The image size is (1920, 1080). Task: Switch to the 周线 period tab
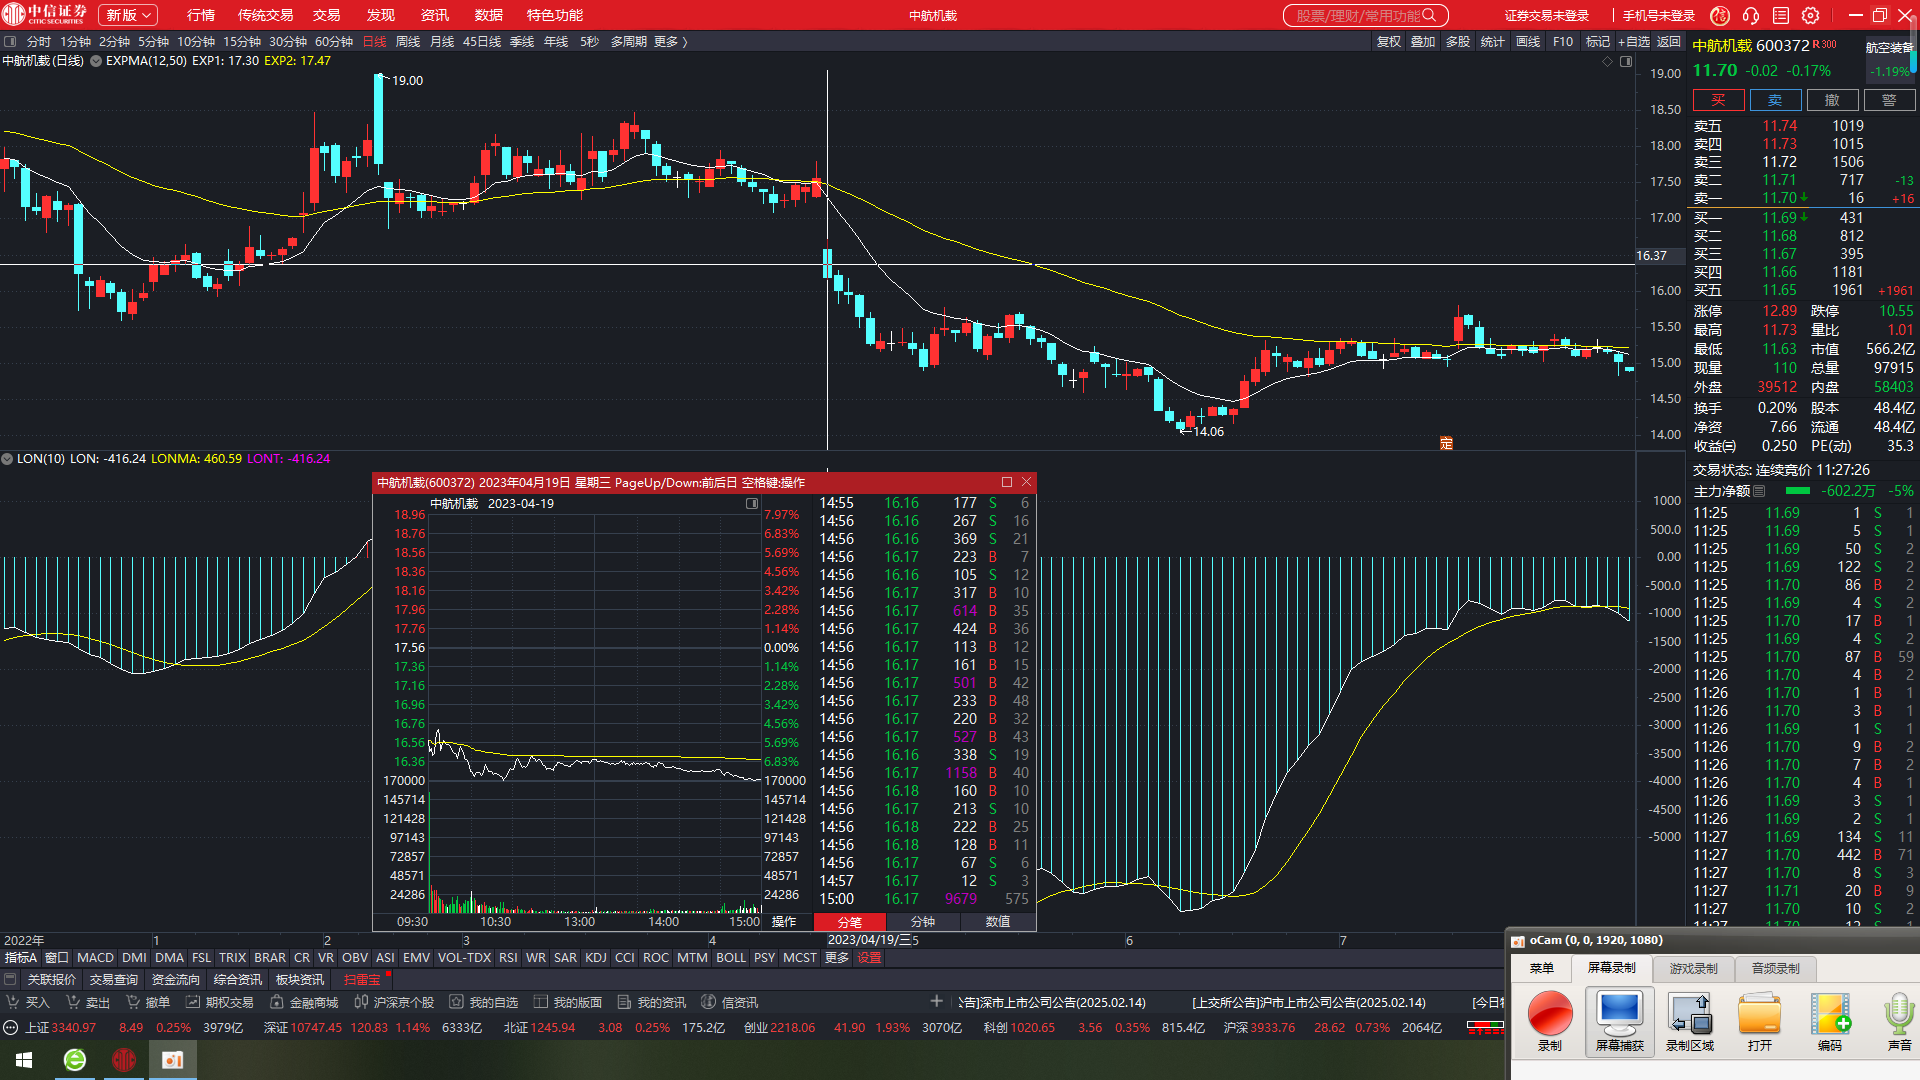(x=408, y=42)
